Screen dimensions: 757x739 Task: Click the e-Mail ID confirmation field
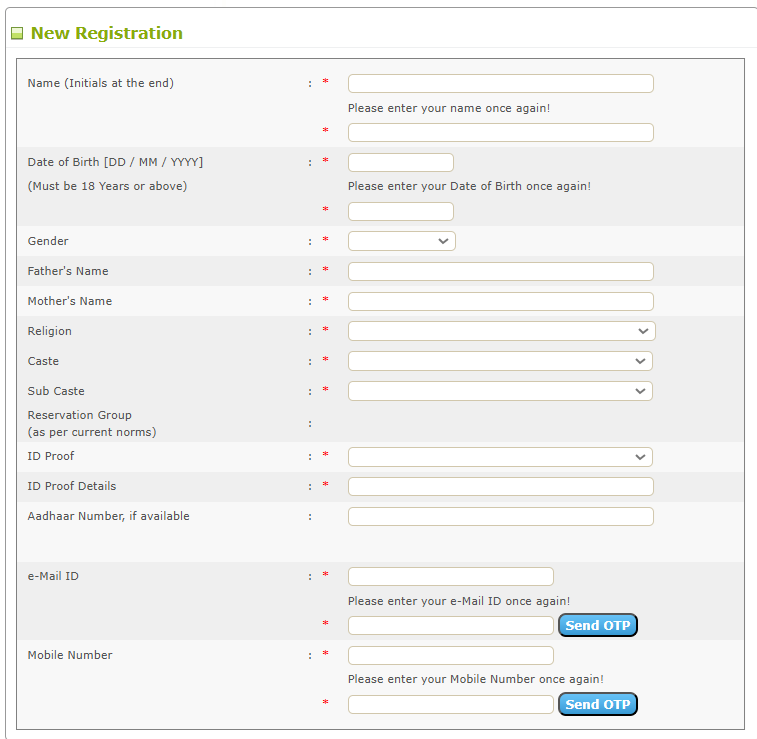[x=450, y=626]
